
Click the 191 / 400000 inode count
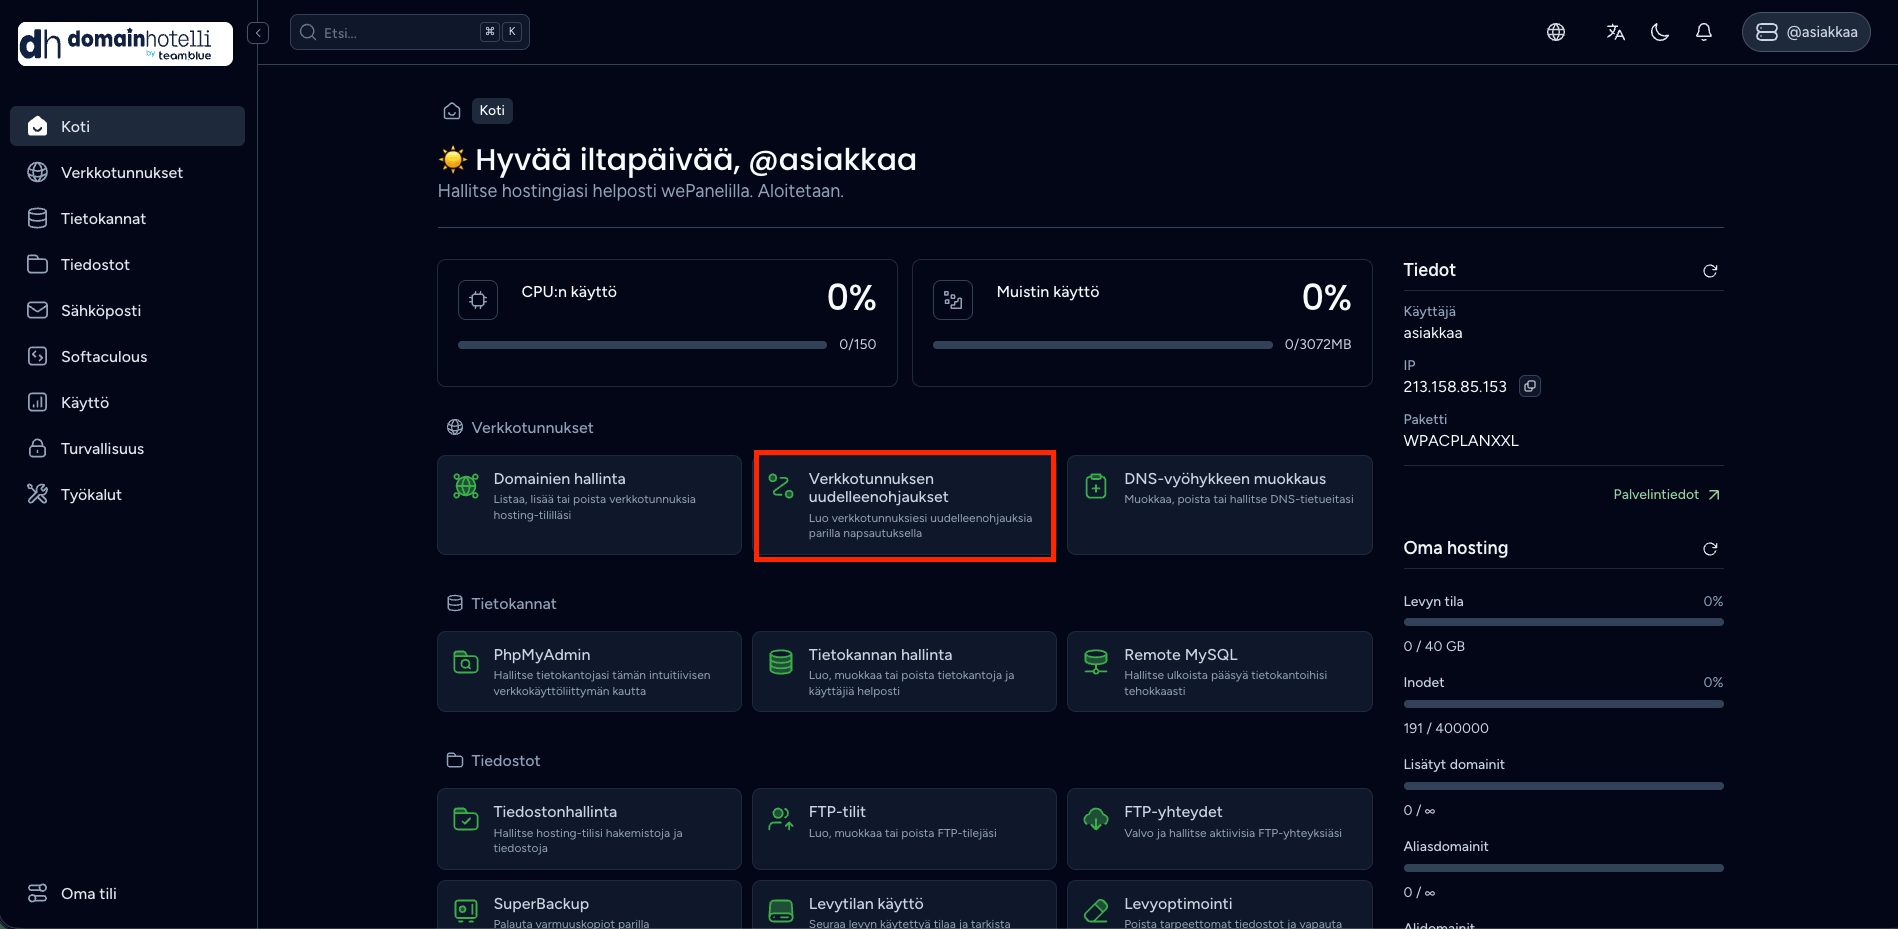pyautogui.click(x=1446, y=728)
